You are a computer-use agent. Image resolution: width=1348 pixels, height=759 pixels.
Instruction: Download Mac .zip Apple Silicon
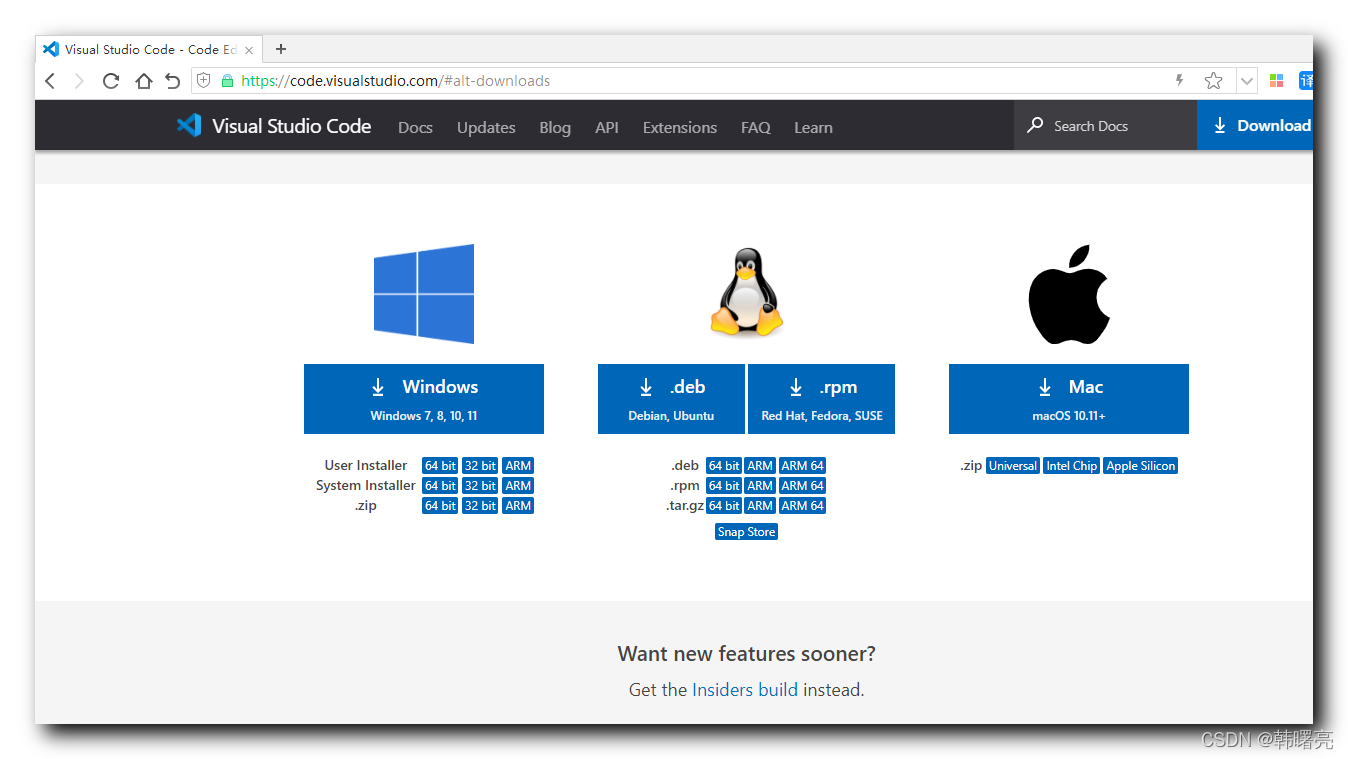(1141, 466)
